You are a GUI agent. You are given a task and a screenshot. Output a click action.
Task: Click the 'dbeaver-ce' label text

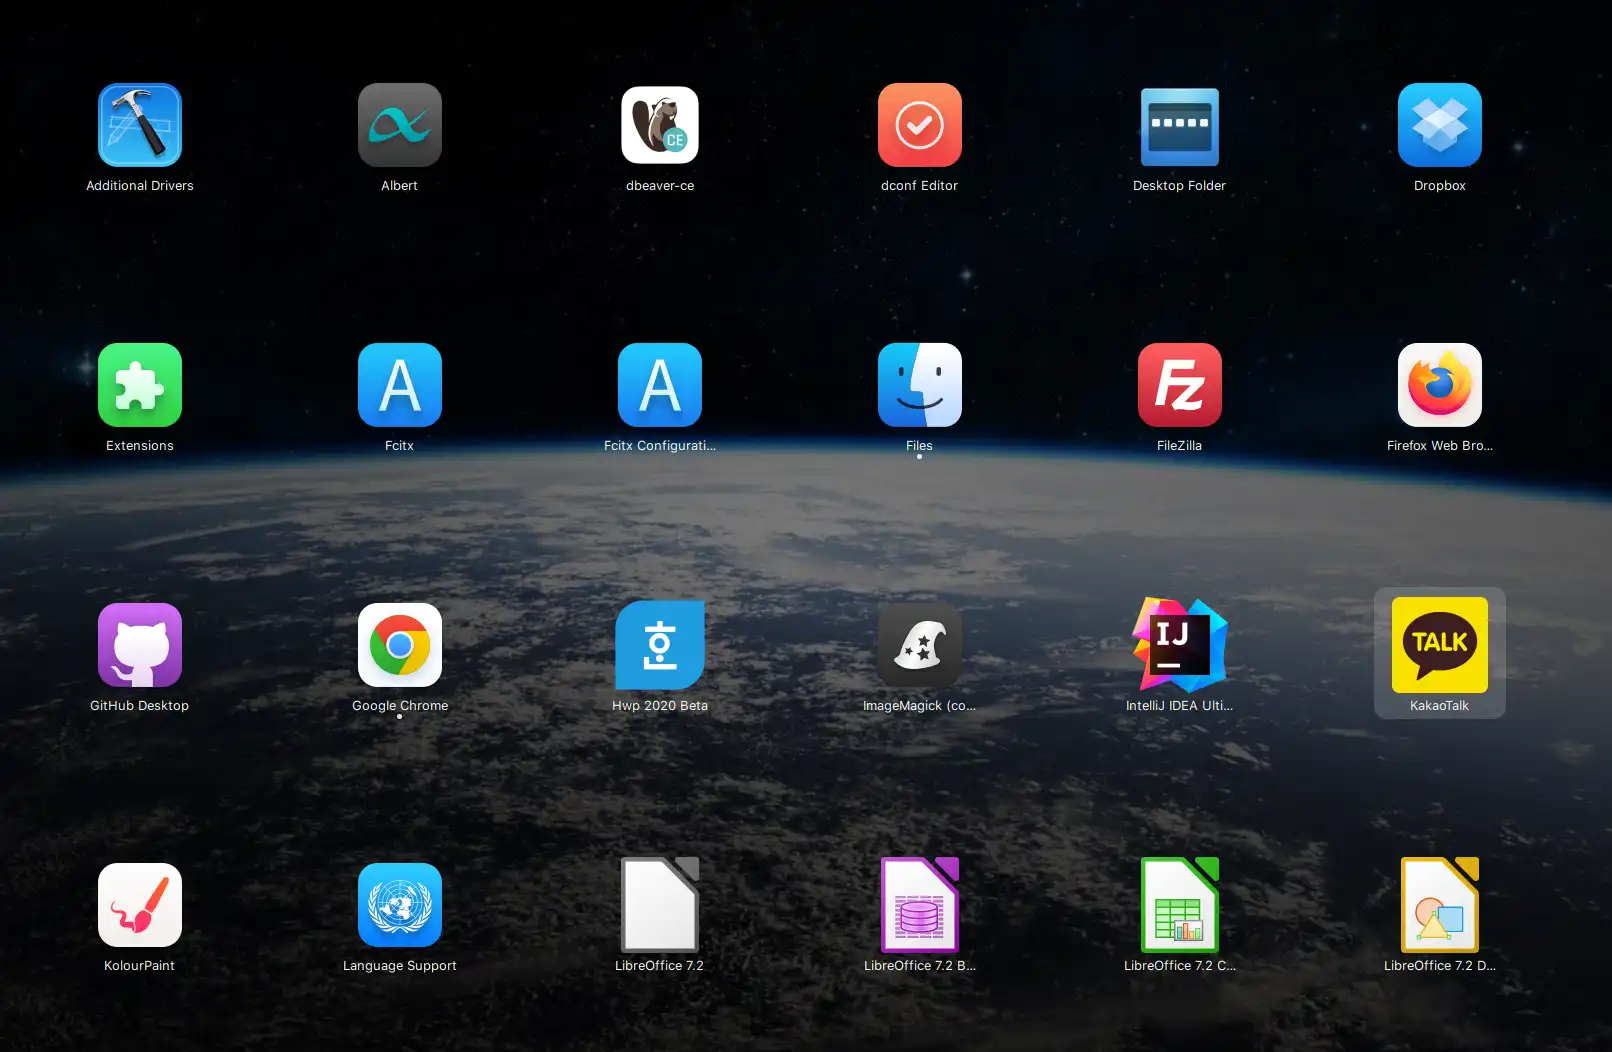pyautogui.click(x=660, y=186)
